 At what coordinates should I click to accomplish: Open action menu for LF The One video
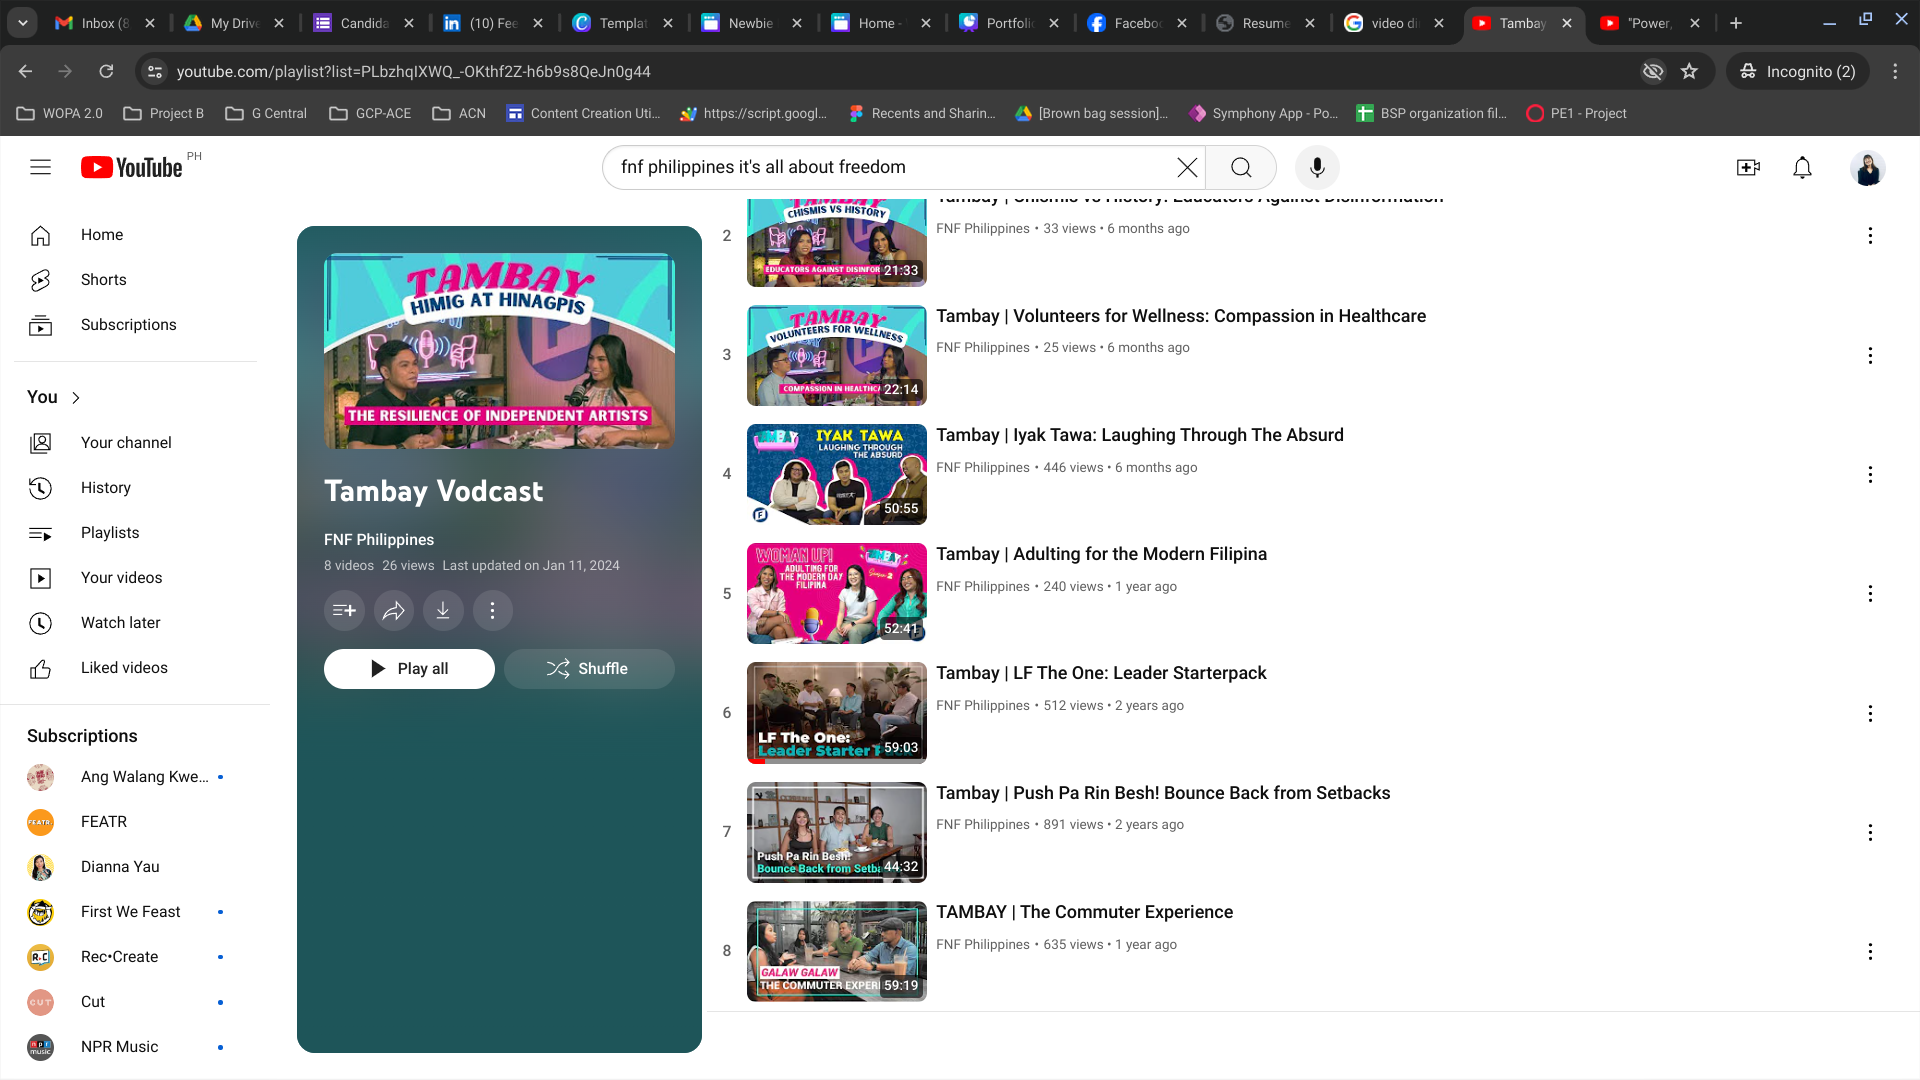1870,713
